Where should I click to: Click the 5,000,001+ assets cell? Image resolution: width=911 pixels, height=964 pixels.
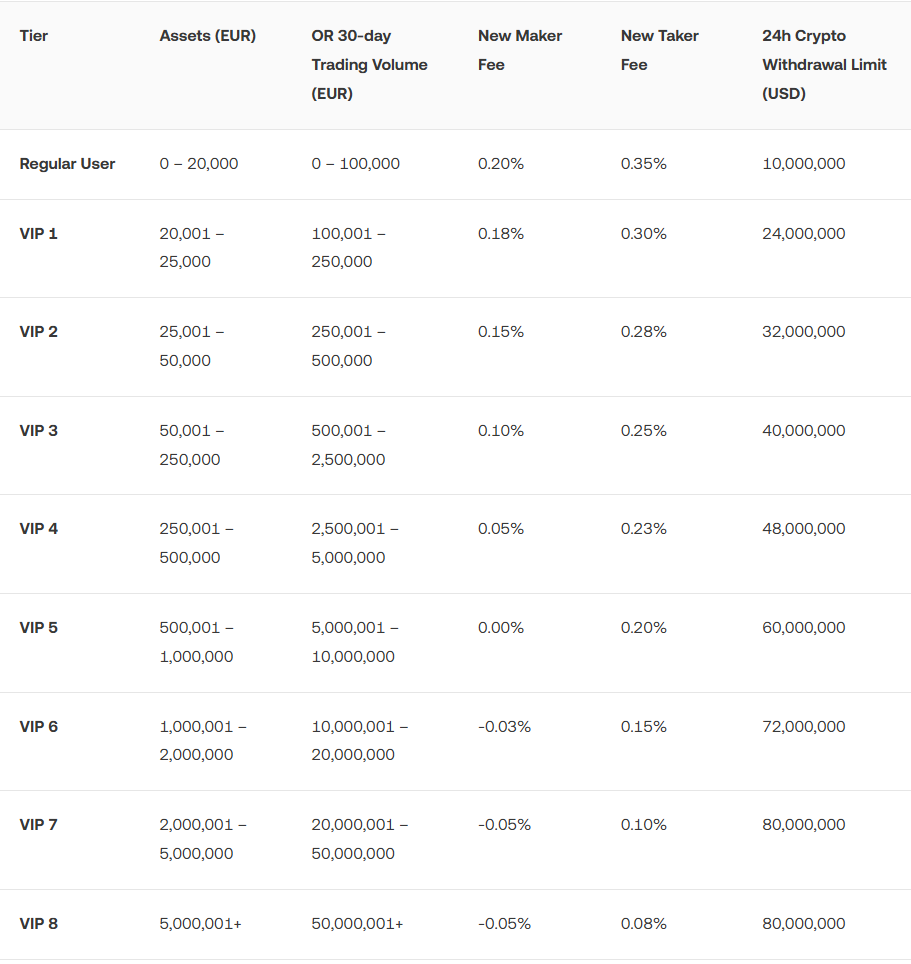(200, 924)
